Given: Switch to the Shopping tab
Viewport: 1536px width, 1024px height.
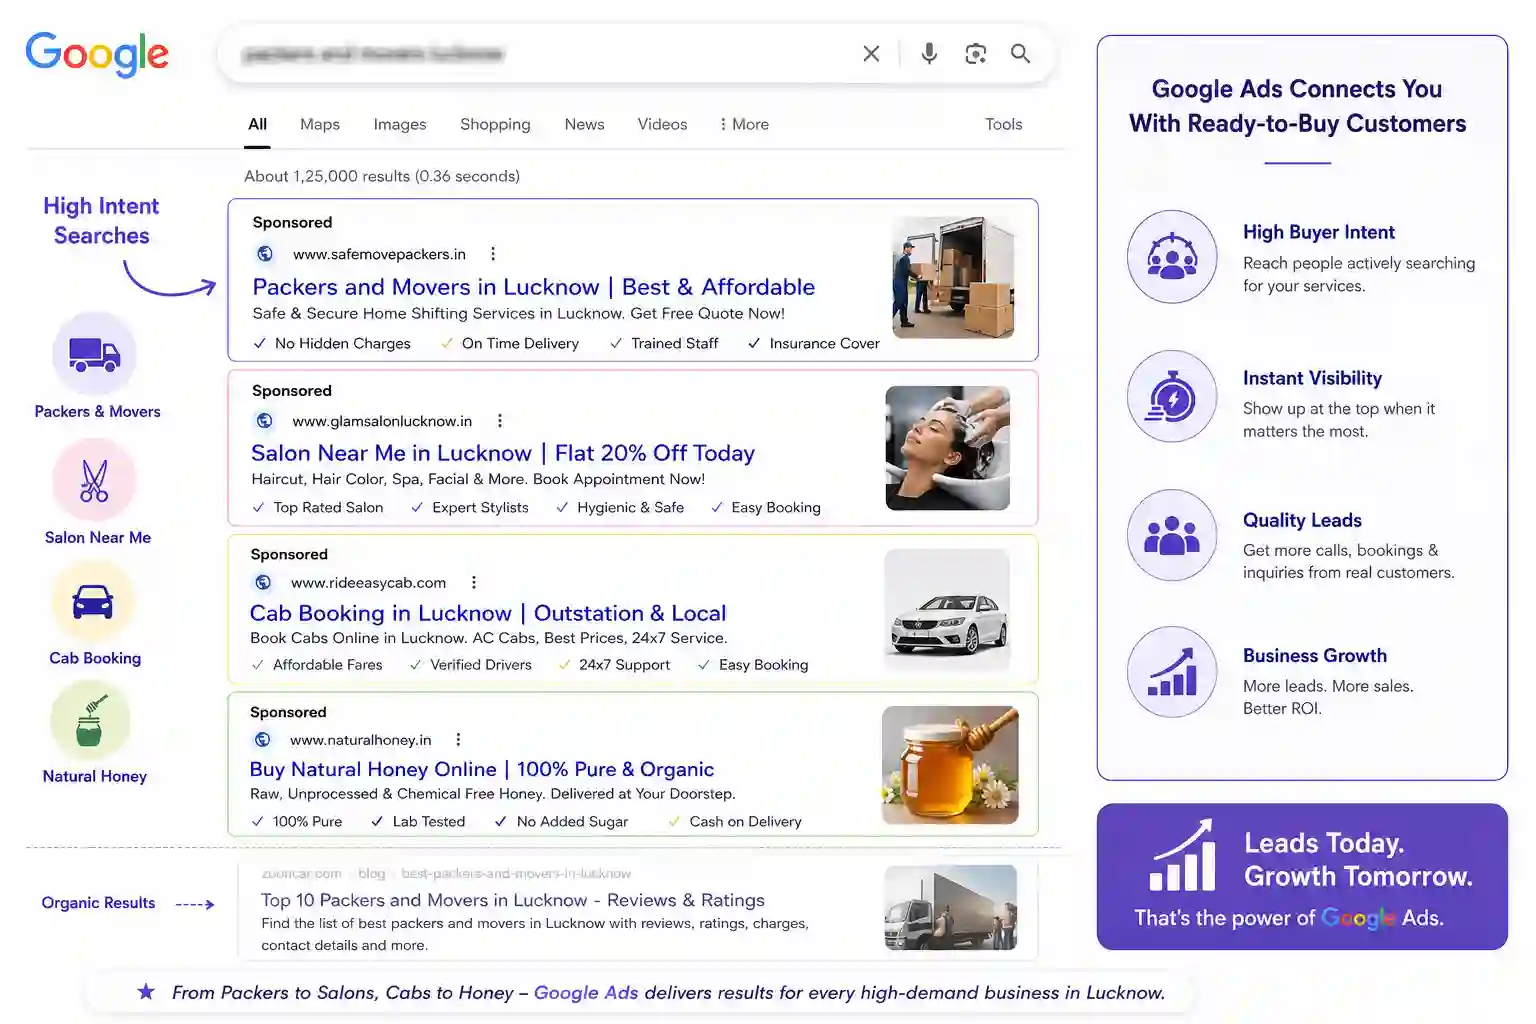Looking at the screenshot, I should [495, 124].
